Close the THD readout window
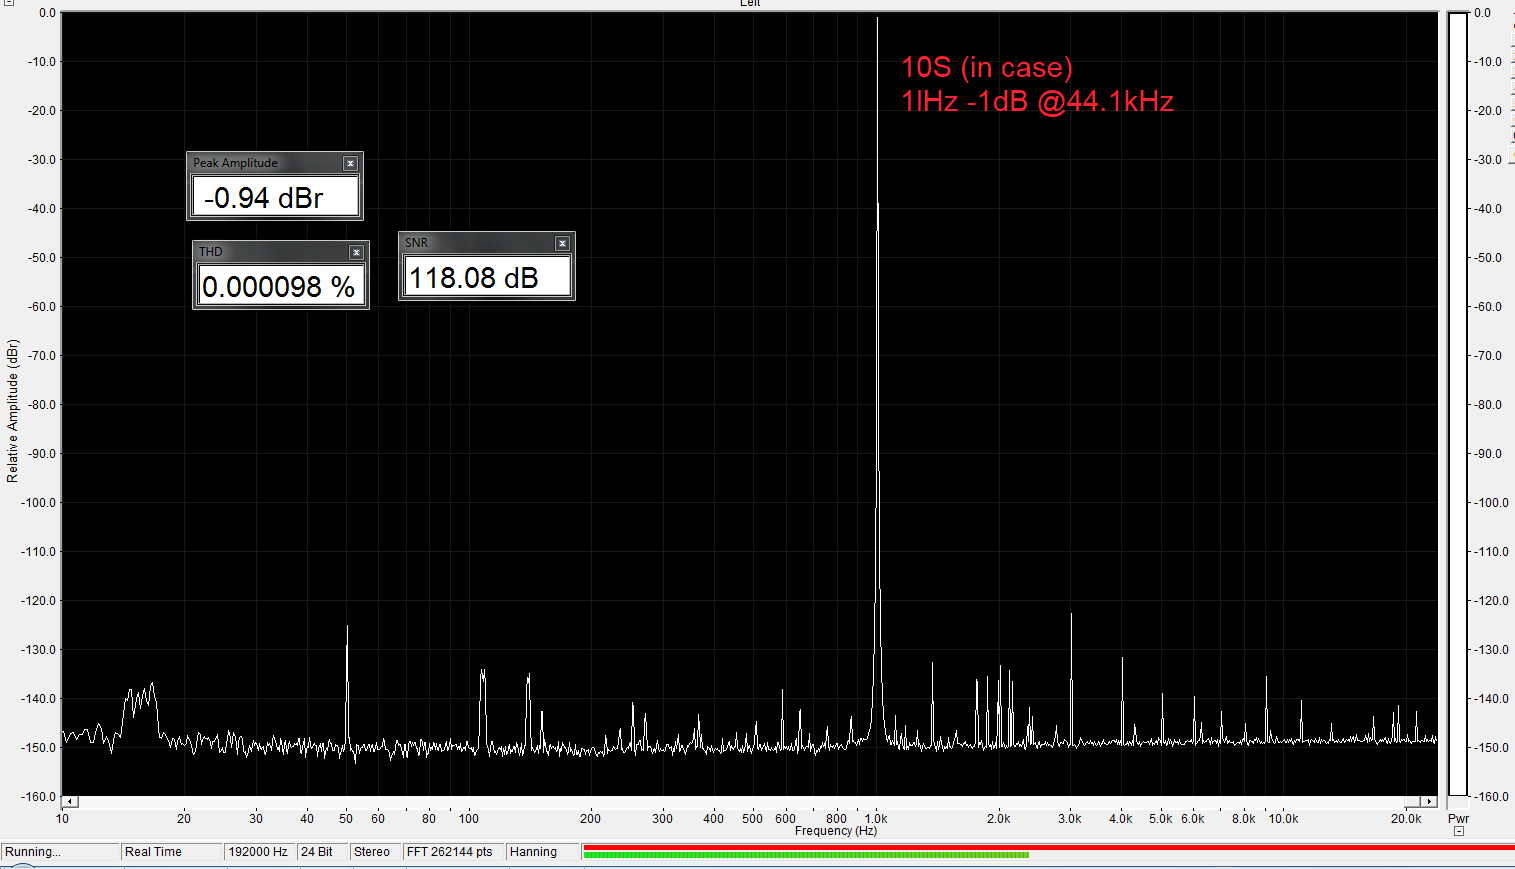Screen dimensions: 1515x869 click(356, 252)
